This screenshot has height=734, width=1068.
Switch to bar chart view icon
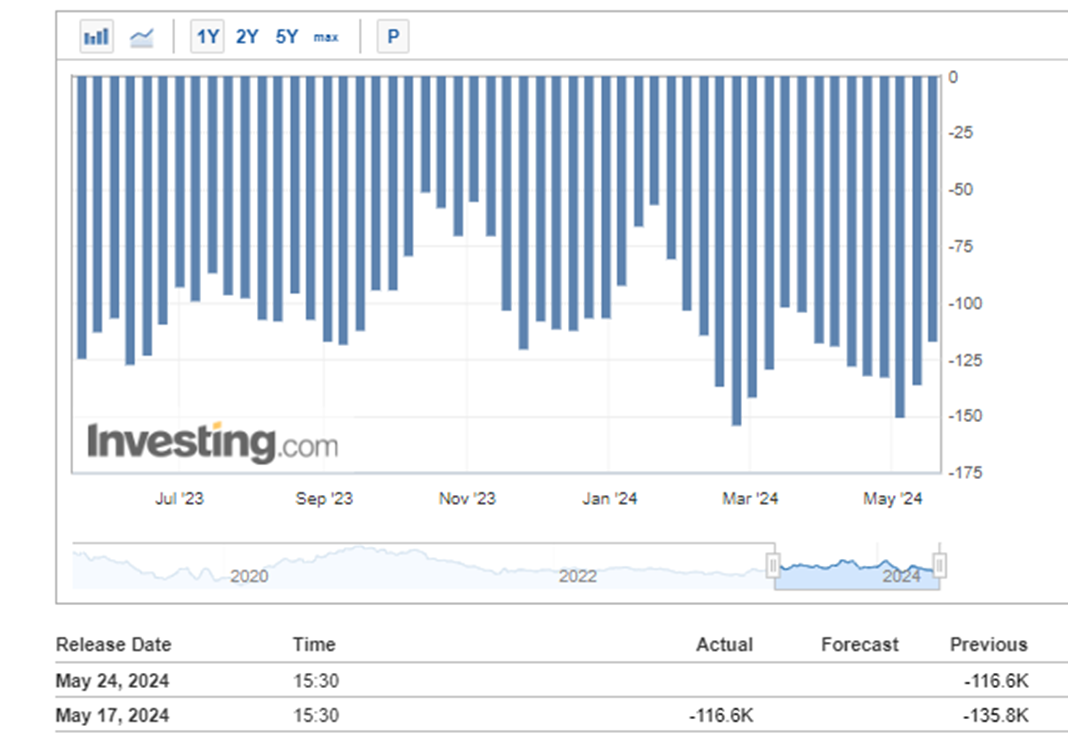pyautogui.click(x=96, y=37)
